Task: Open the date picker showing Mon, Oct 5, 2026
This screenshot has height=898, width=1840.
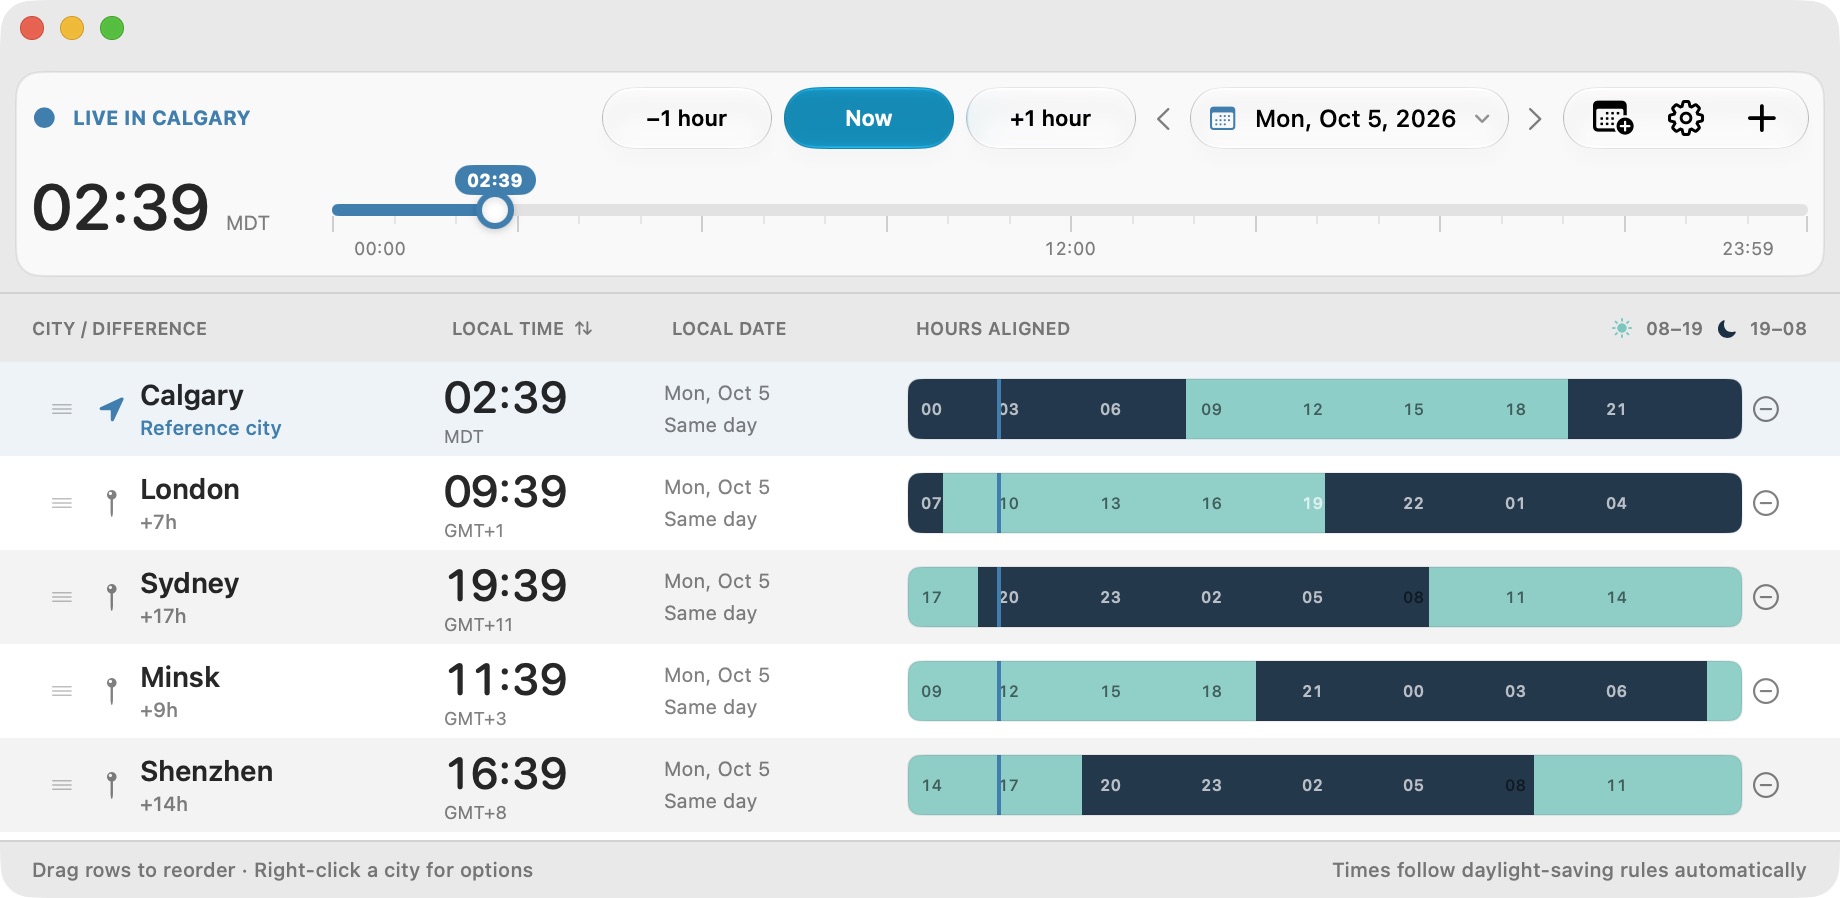Action: click(x=1349, y=118)
